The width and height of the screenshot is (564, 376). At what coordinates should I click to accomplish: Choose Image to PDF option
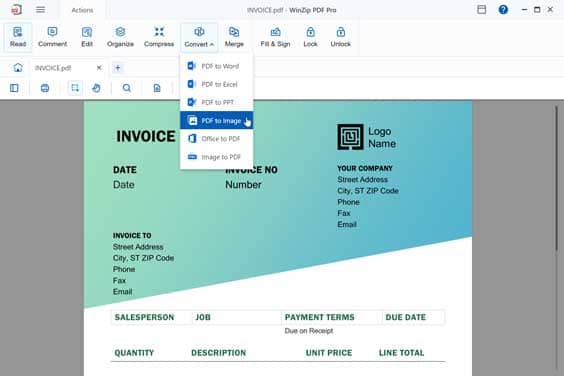tap(217, 157)
